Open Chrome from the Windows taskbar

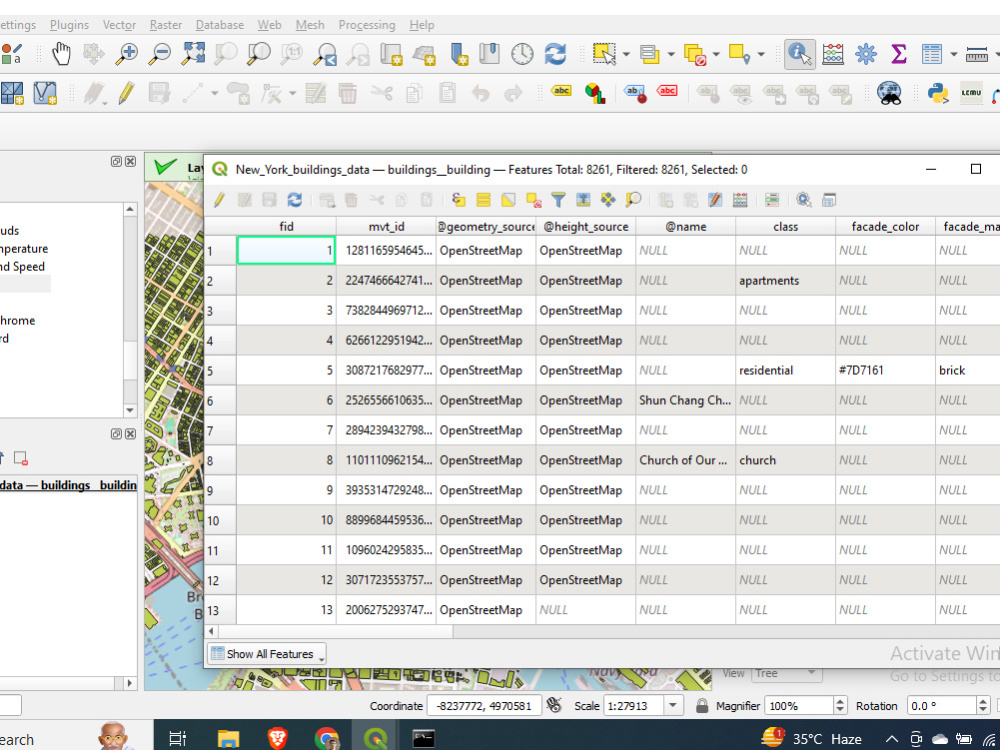point(327,739)
